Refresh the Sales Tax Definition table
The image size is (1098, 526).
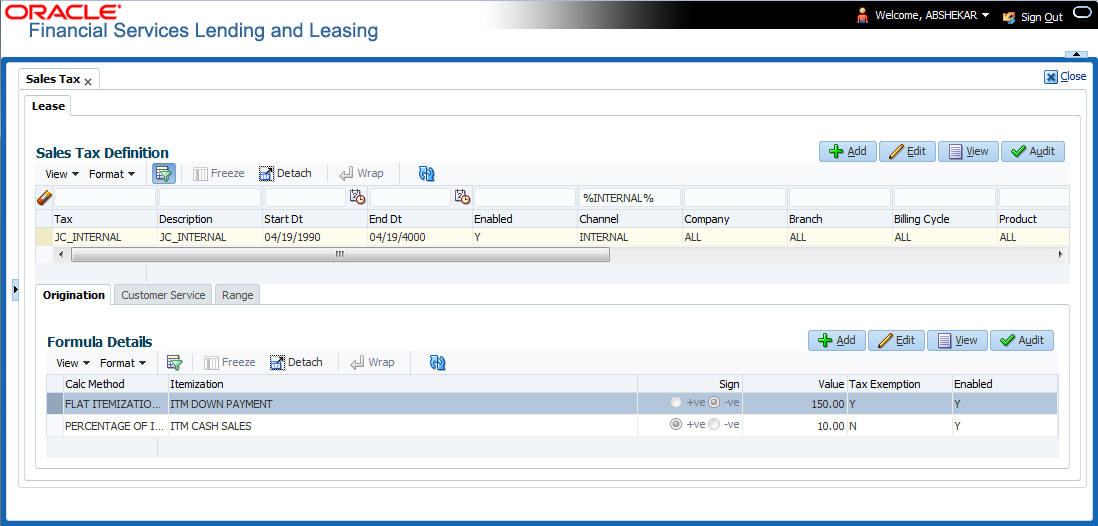point(426,174)
